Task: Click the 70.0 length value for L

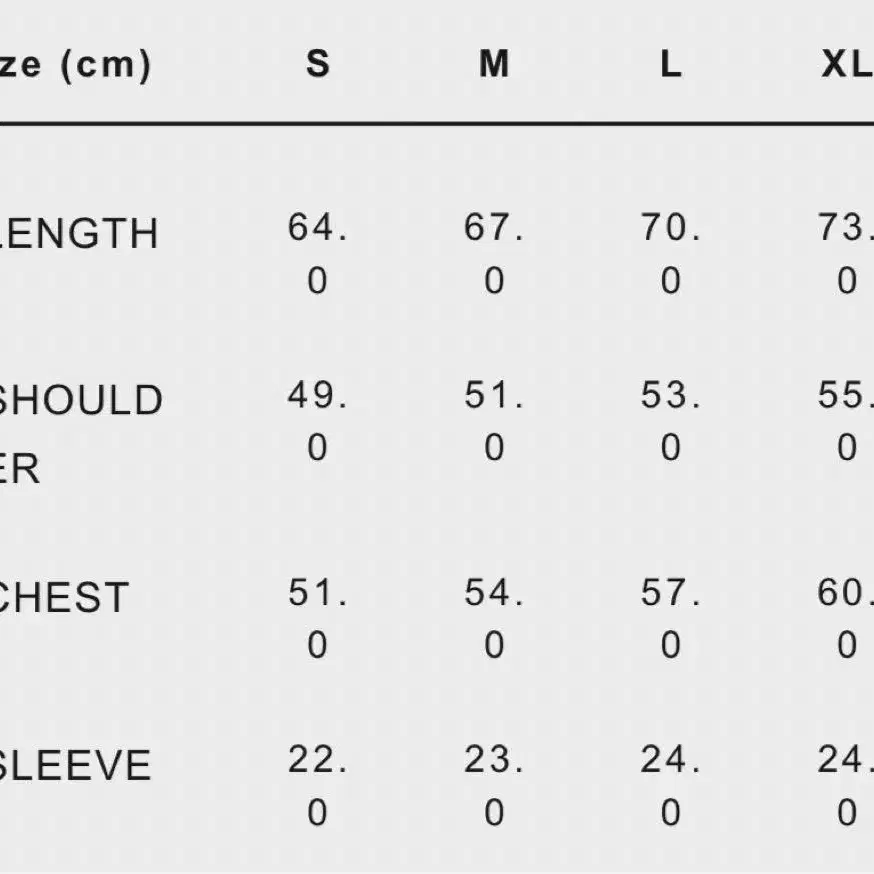Action: [671, 254]
